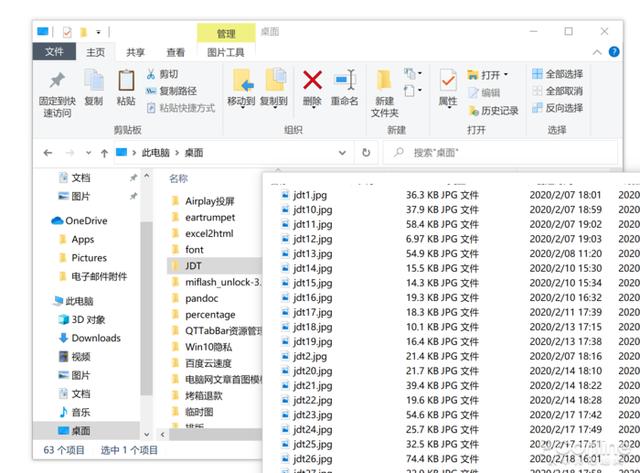Switch to the Share (共享) tab
Screen dimensions: 640x473
coord(135,52)
